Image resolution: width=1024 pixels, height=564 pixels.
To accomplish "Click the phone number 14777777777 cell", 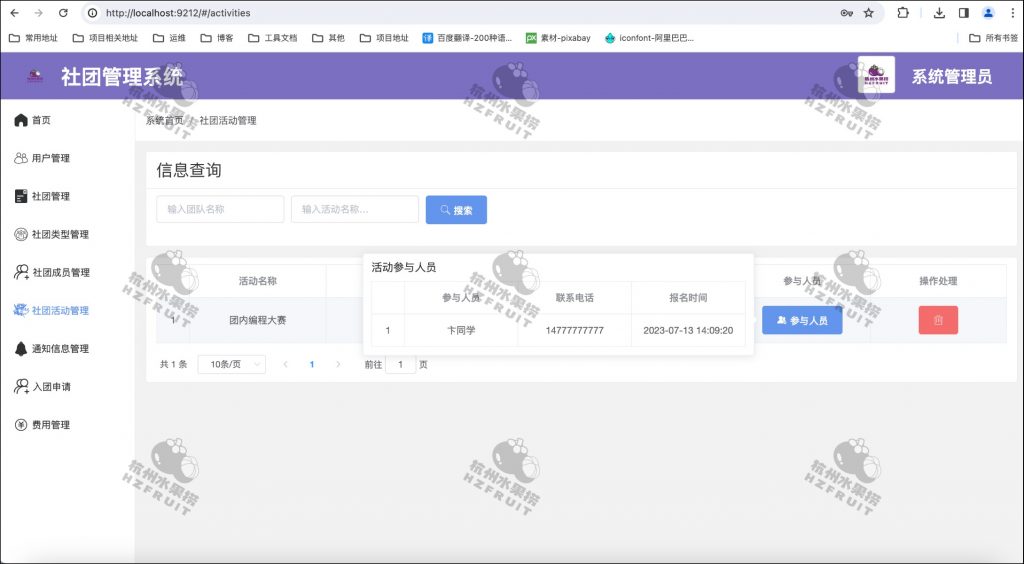I will point(574,330).
